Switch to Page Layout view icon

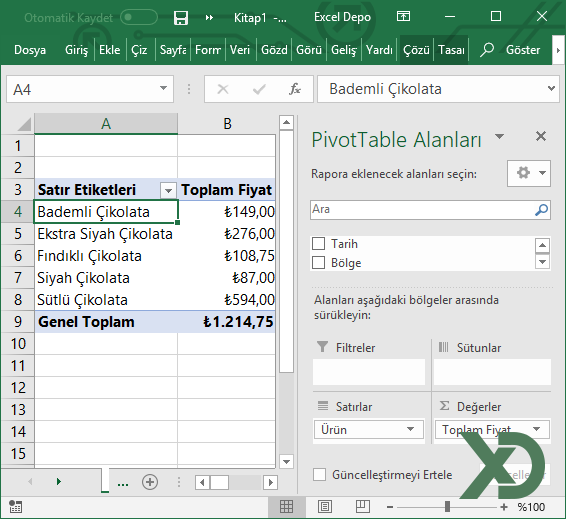325,507
